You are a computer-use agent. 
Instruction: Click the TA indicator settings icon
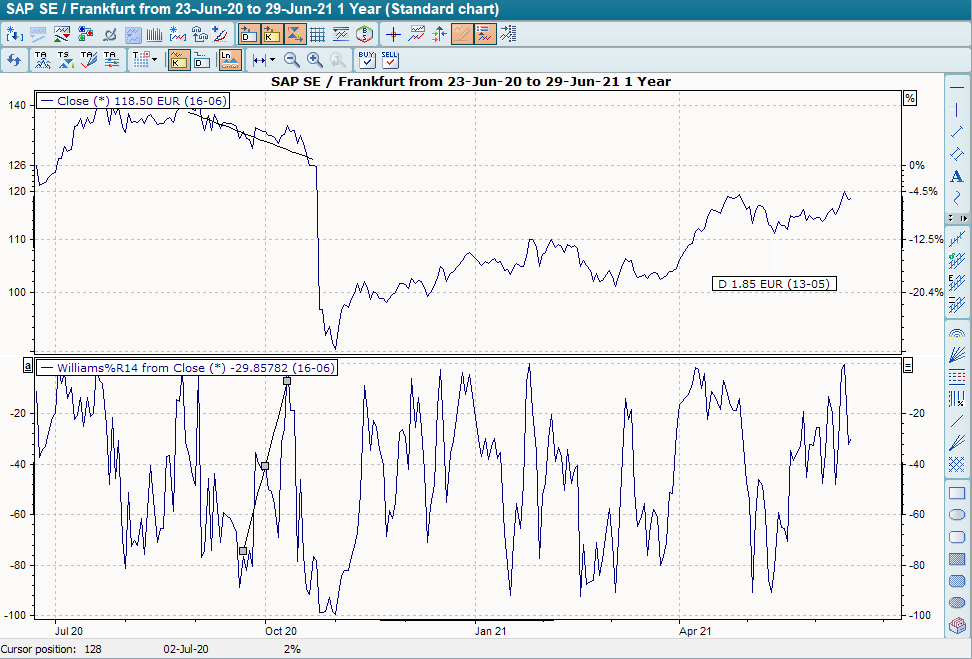click(111, 60)
